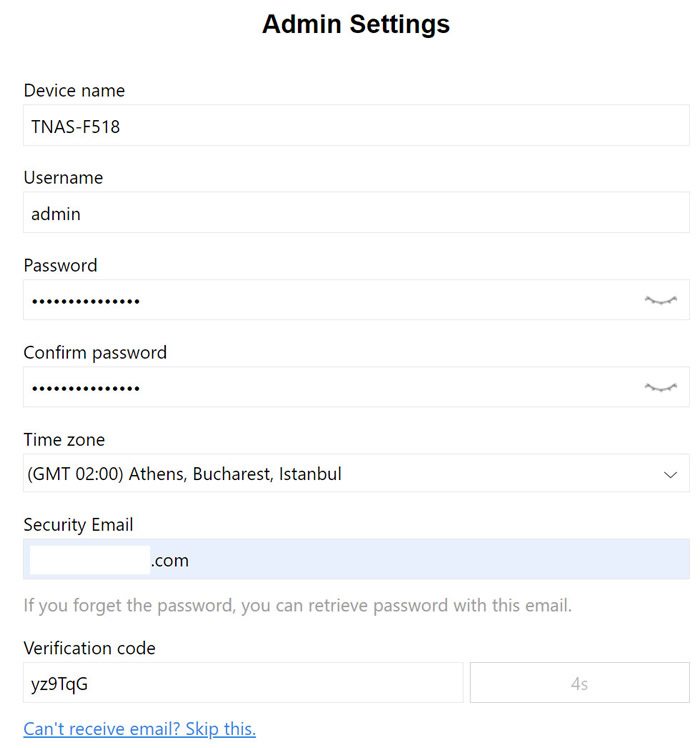Click the Username label text
700x748 pixels.
[63, 178]
